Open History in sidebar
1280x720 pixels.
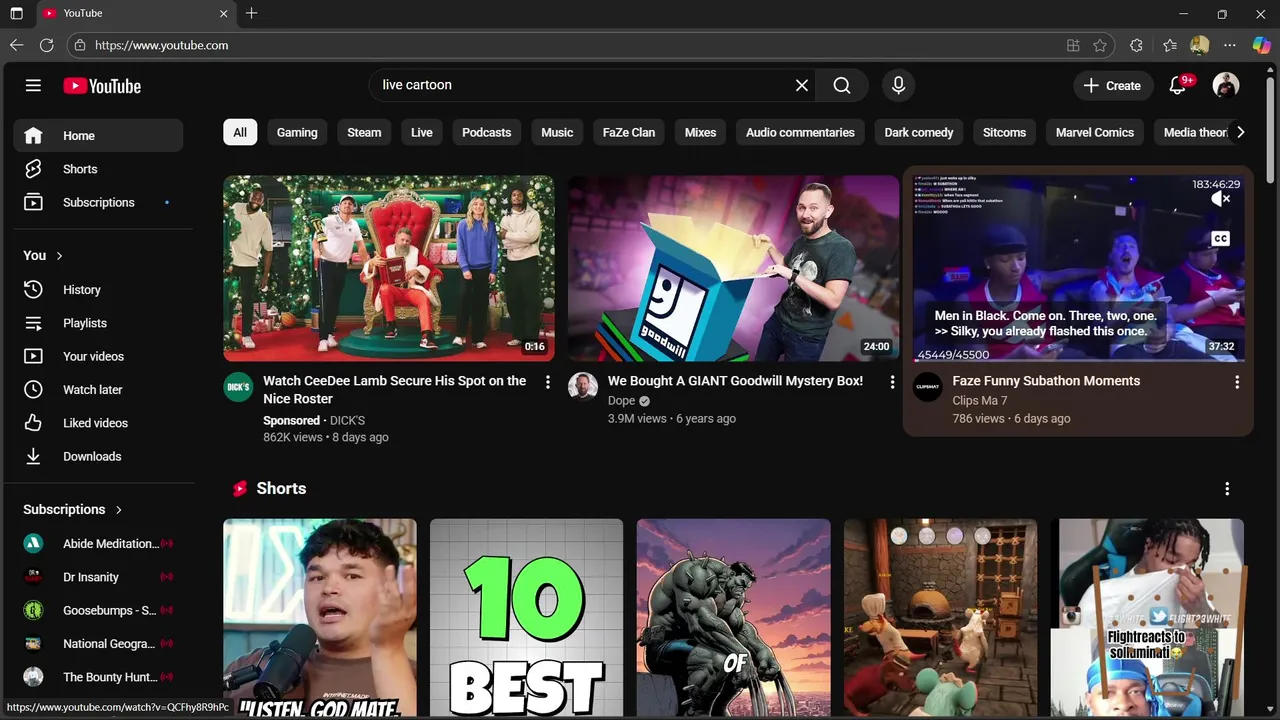98,290
